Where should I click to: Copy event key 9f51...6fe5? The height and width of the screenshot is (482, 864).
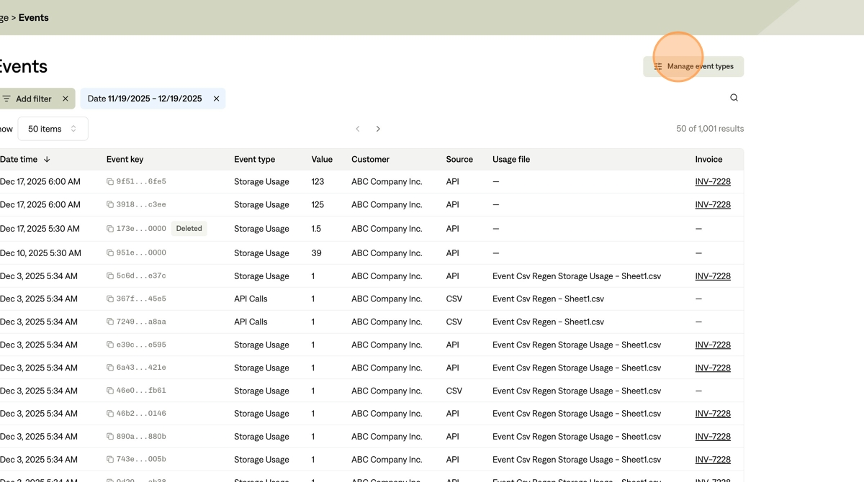pyautogui.click(x=111, y=182)
